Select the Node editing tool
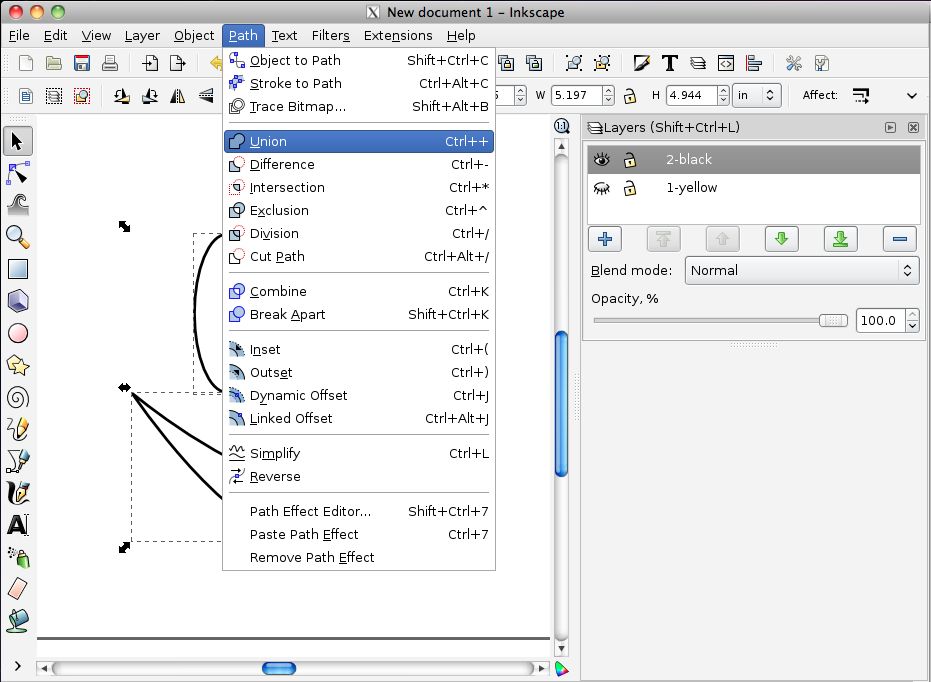 point(17,173)
